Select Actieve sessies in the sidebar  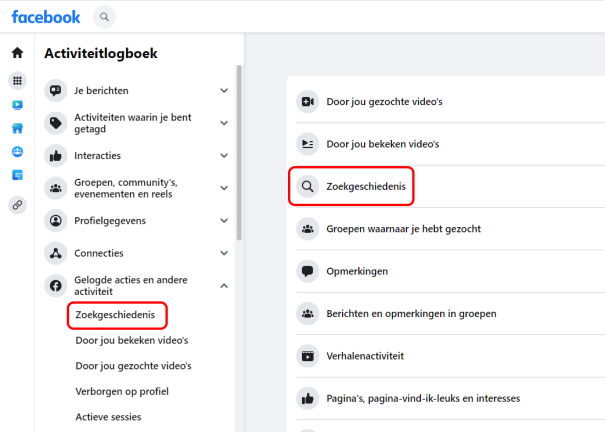[x=108, y=417]
